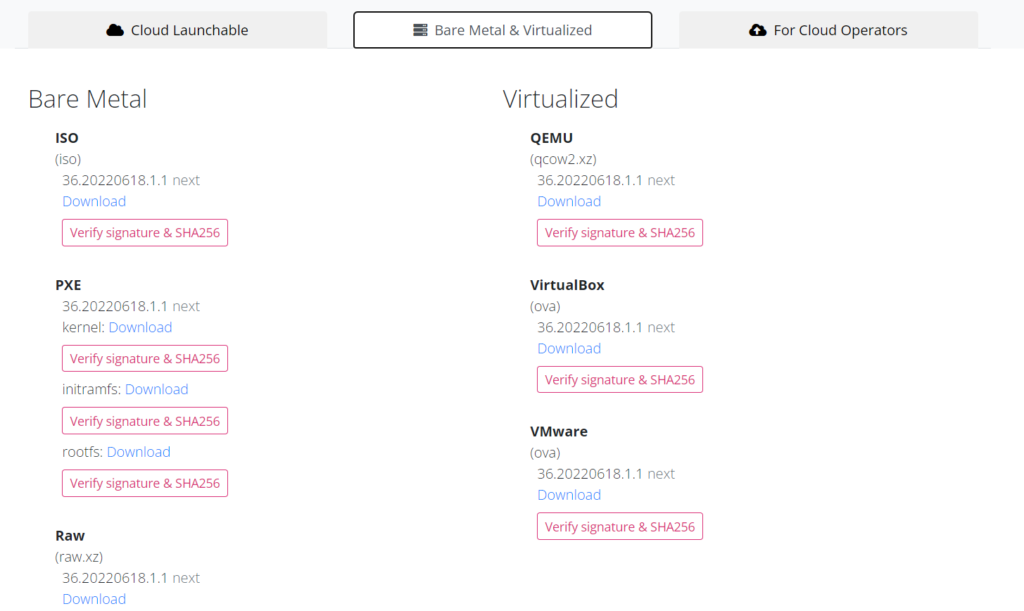Switch to the Cloud Launchable tab
The height and width of the screenshot is (611, 1024).
(178, 30)
